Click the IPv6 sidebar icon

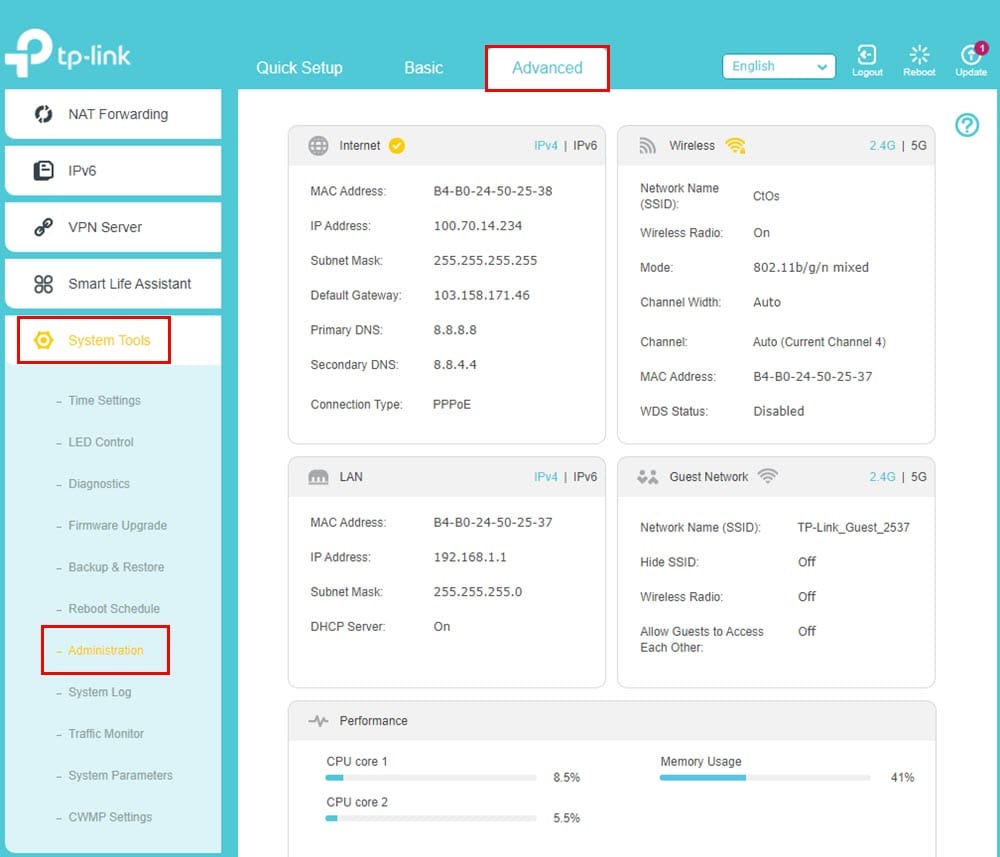(43, 170)
